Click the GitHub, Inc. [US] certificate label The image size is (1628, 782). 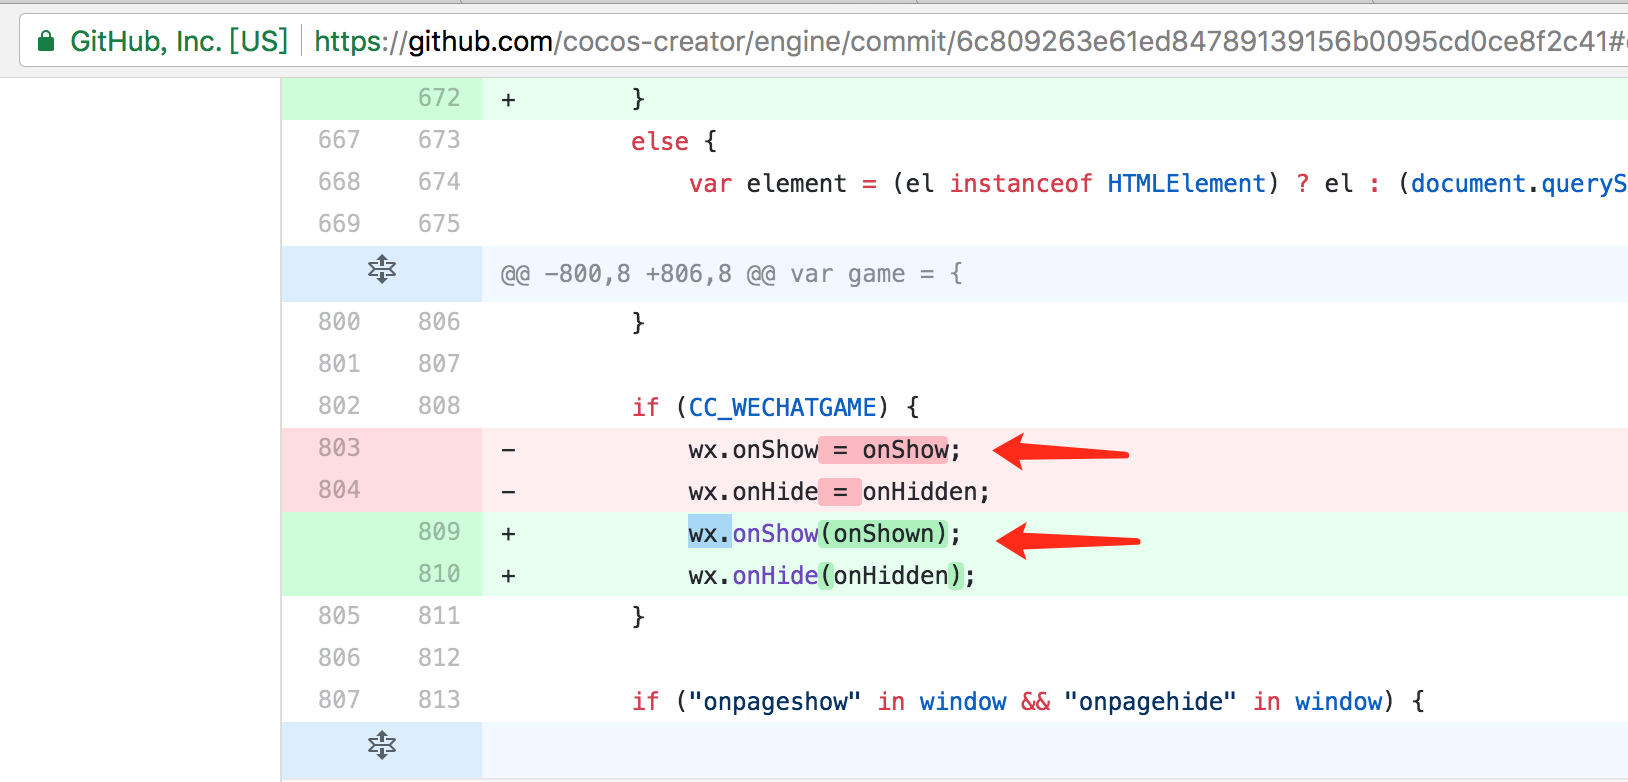click(179, 41)
